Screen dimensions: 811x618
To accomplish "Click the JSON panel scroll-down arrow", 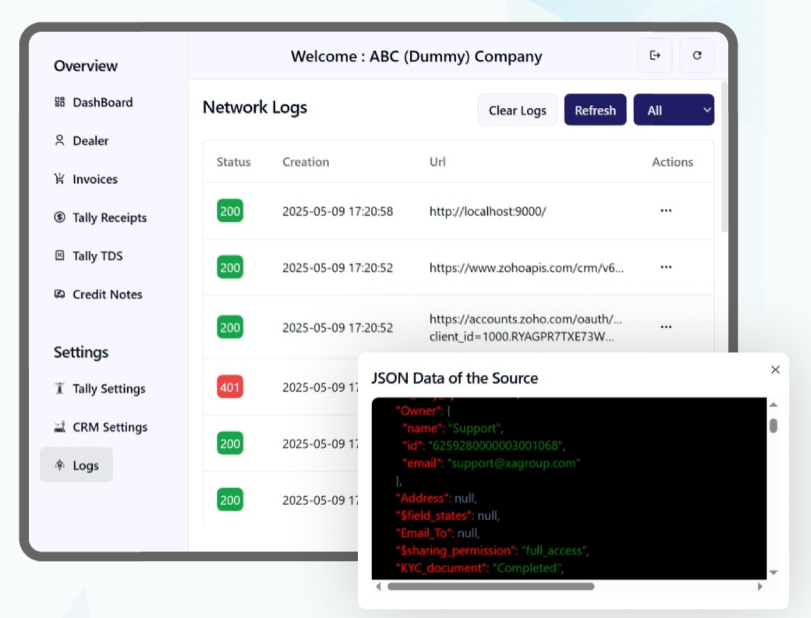I will (773, 572).
